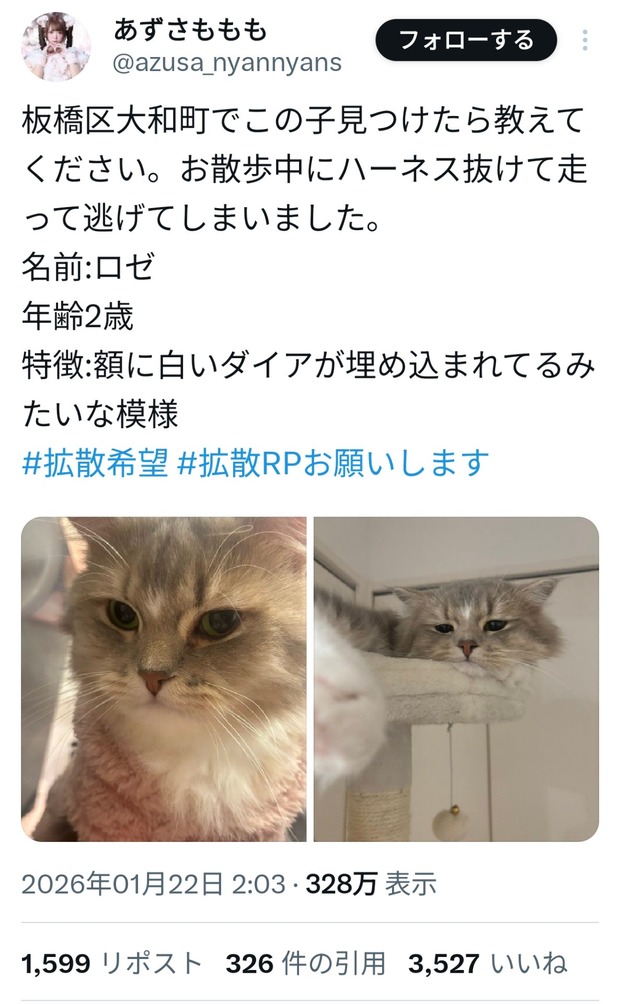Click the hanging toy ball in the cat tower photo
This screenshot has width=620, height=1004.
point(450,820)
